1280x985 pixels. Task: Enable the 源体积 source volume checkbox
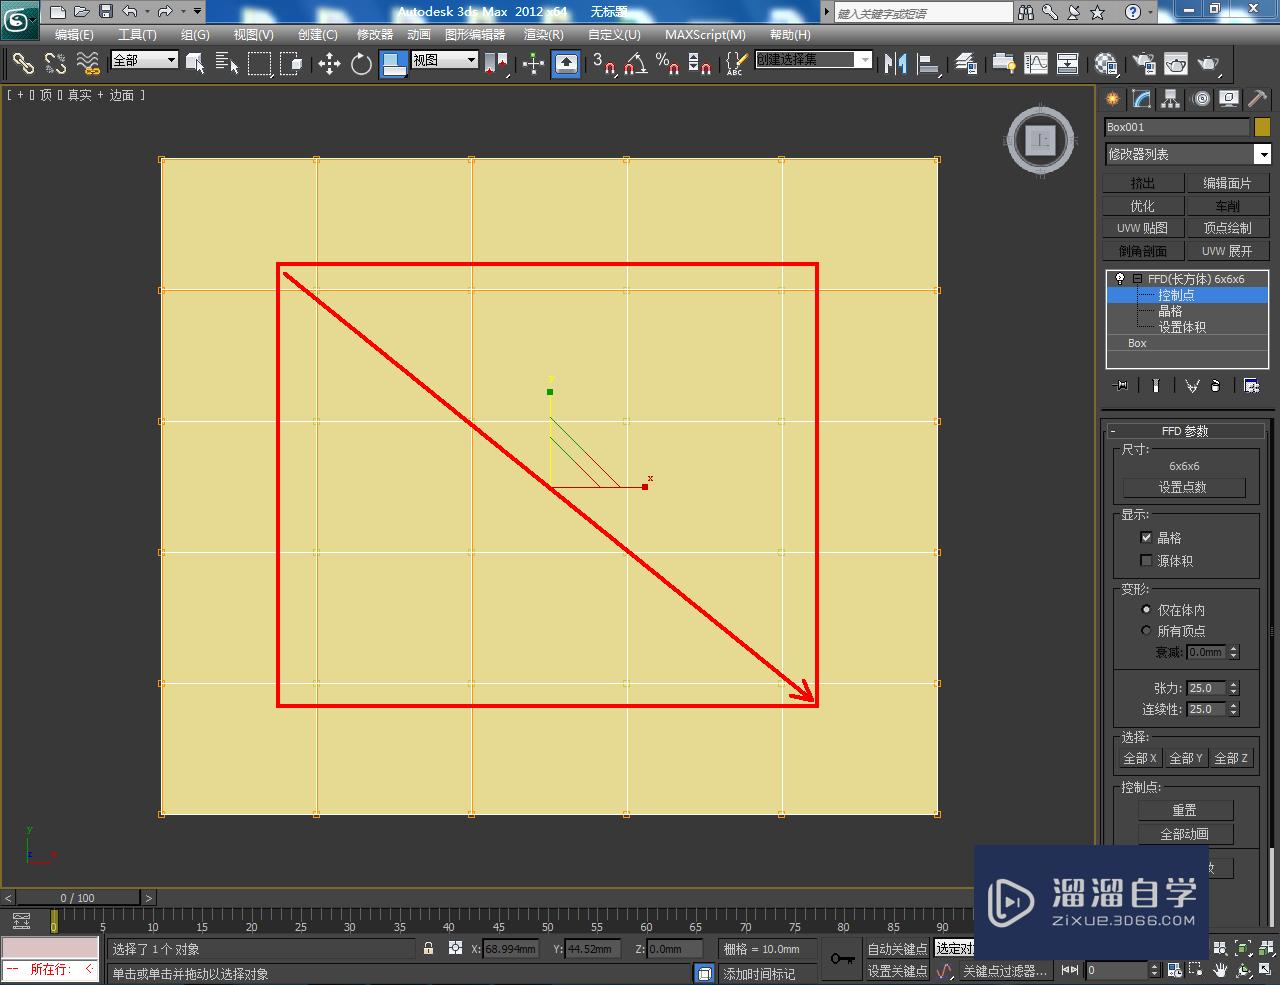point(1146,561)
